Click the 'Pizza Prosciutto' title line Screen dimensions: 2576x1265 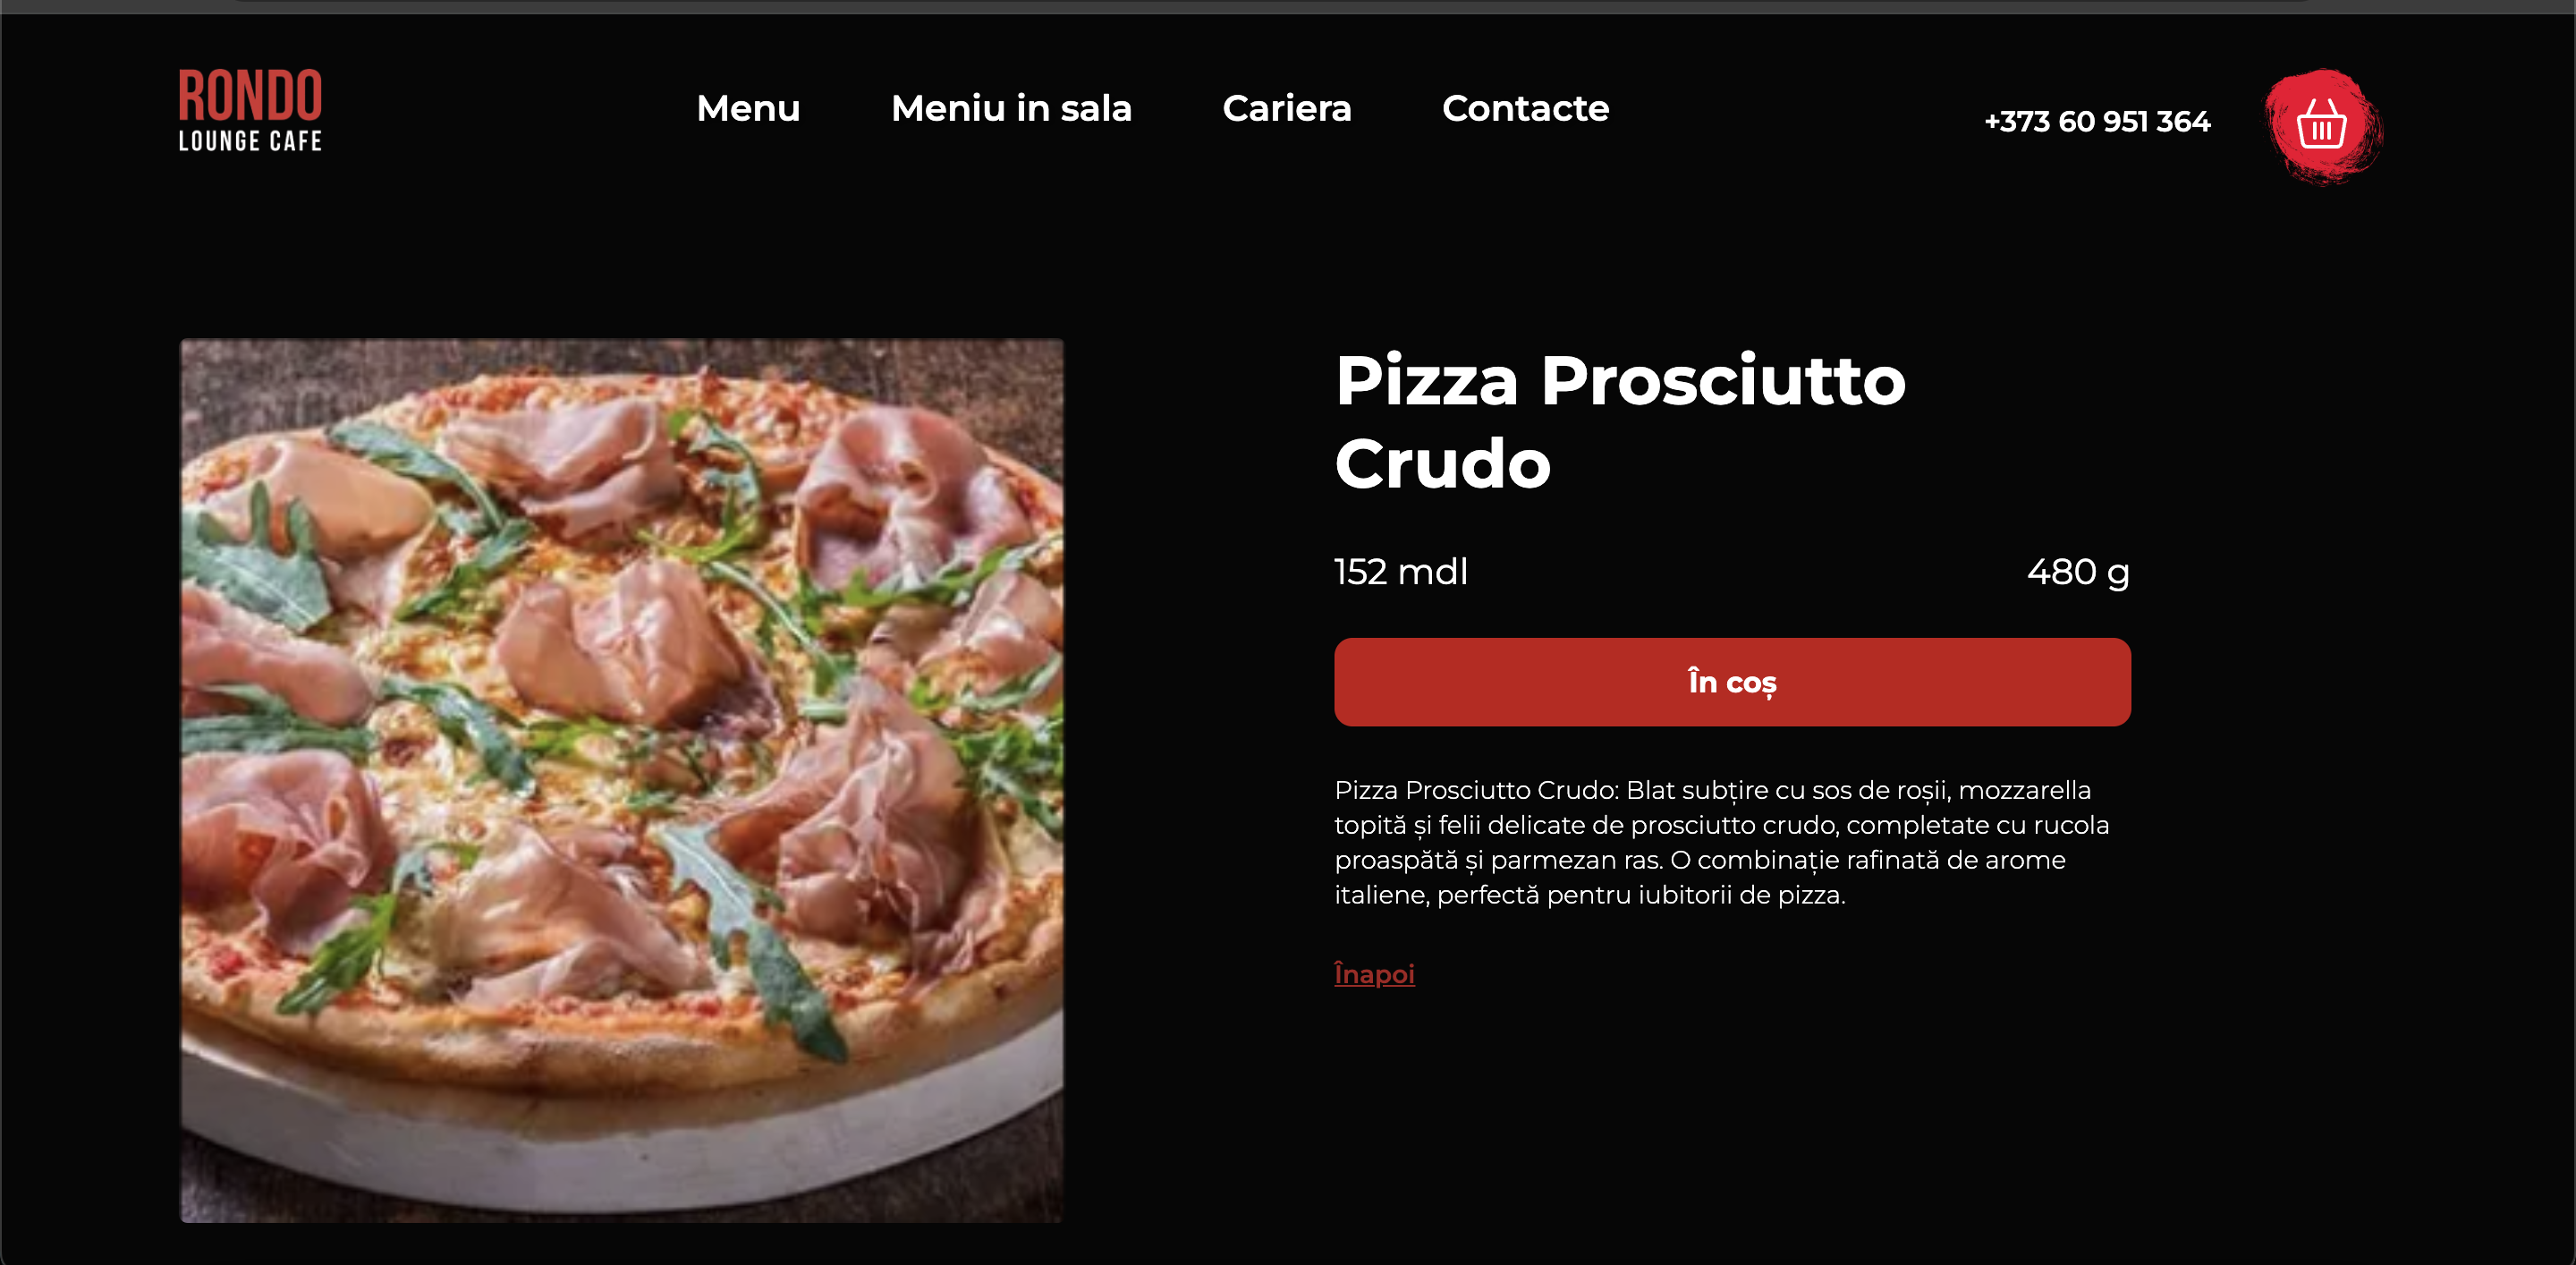[1620, 381]
